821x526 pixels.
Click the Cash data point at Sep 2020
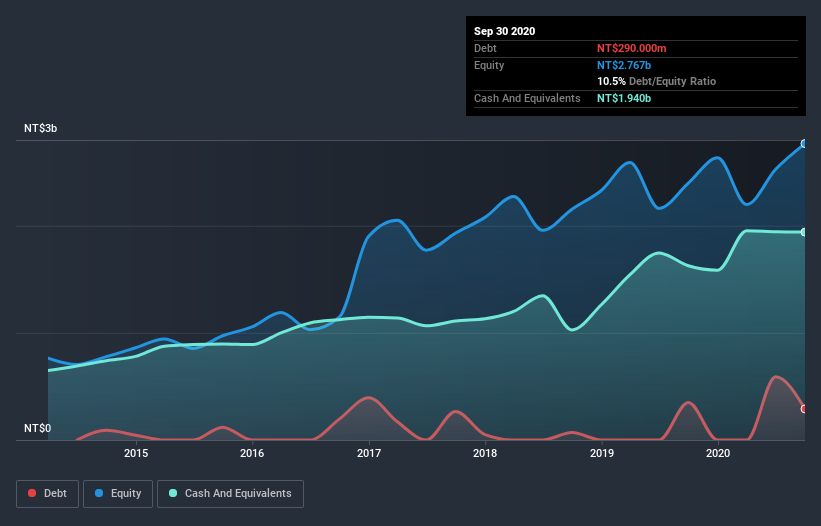[x=804, y=232]
